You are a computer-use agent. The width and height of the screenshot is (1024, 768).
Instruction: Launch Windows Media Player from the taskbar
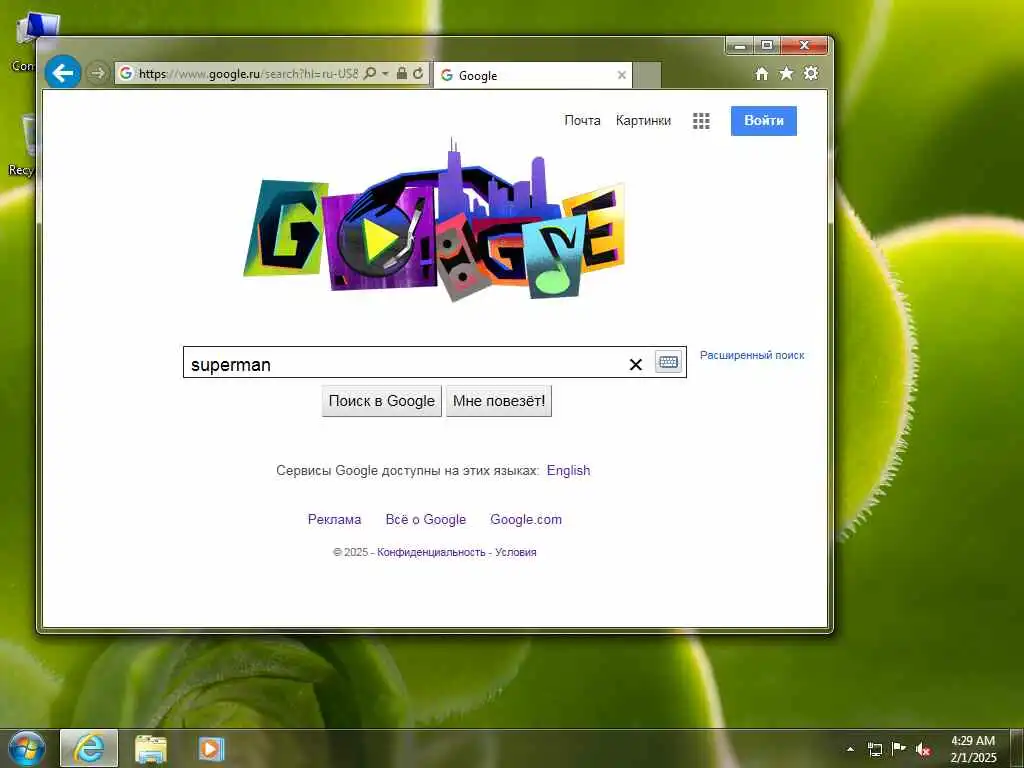[x=211, y=748]
